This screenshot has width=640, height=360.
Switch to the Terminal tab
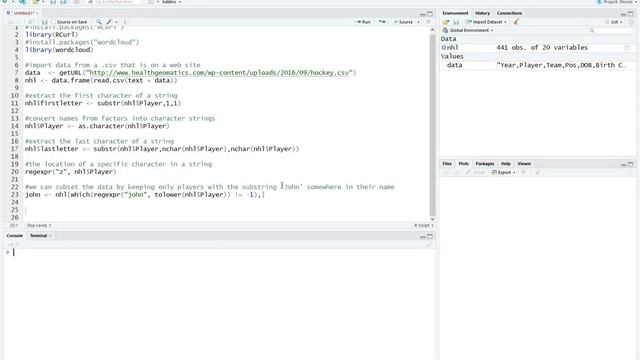point(38,236)
